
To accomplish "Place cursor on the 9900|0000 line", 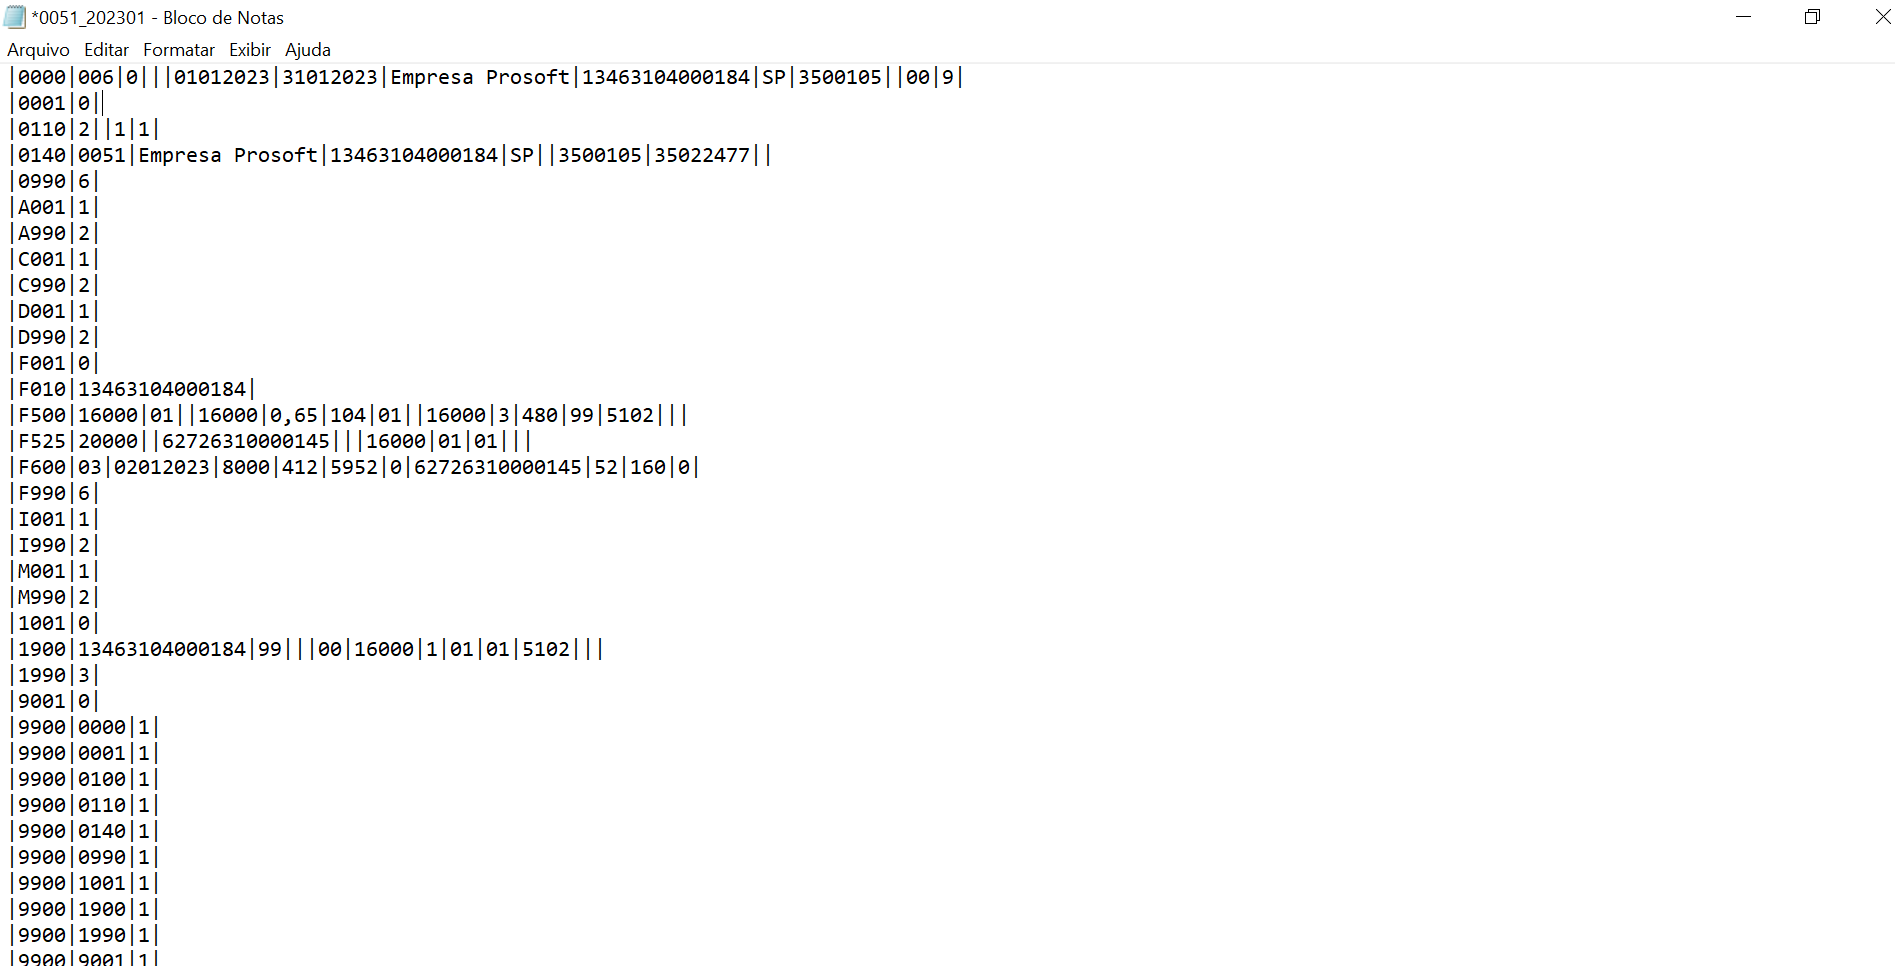I will pos(85,728).
